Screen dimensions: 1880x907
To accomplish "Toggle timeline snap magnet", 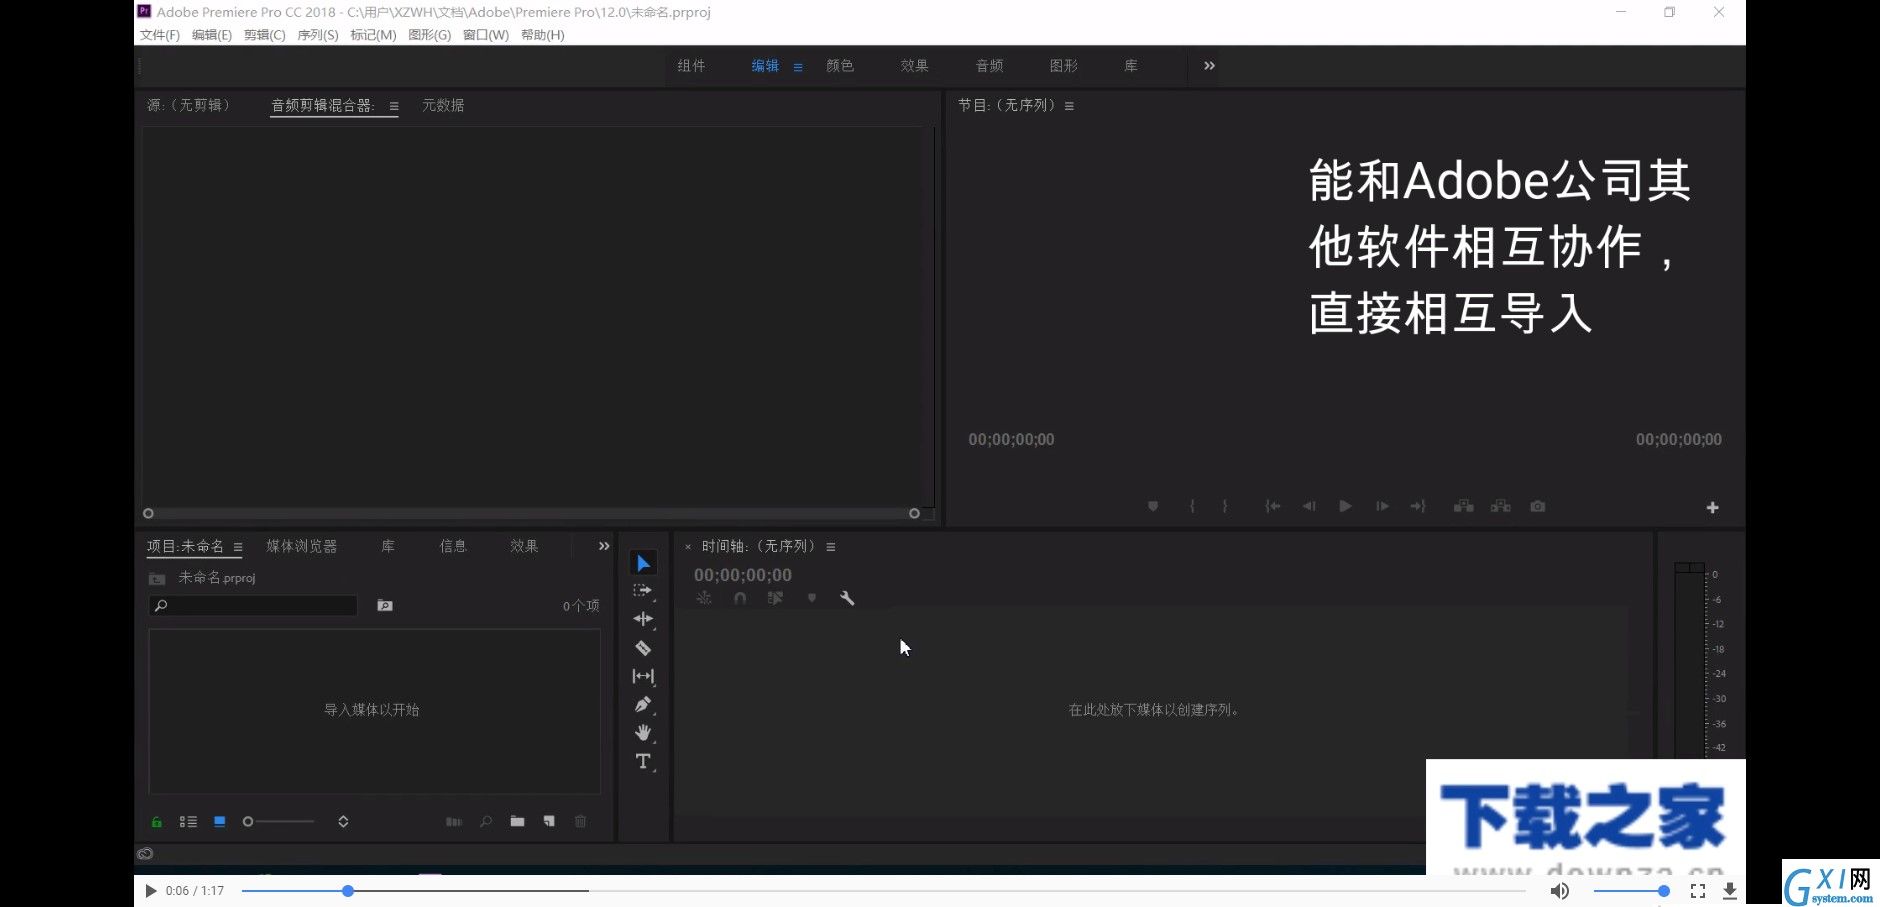I will 740,598.
